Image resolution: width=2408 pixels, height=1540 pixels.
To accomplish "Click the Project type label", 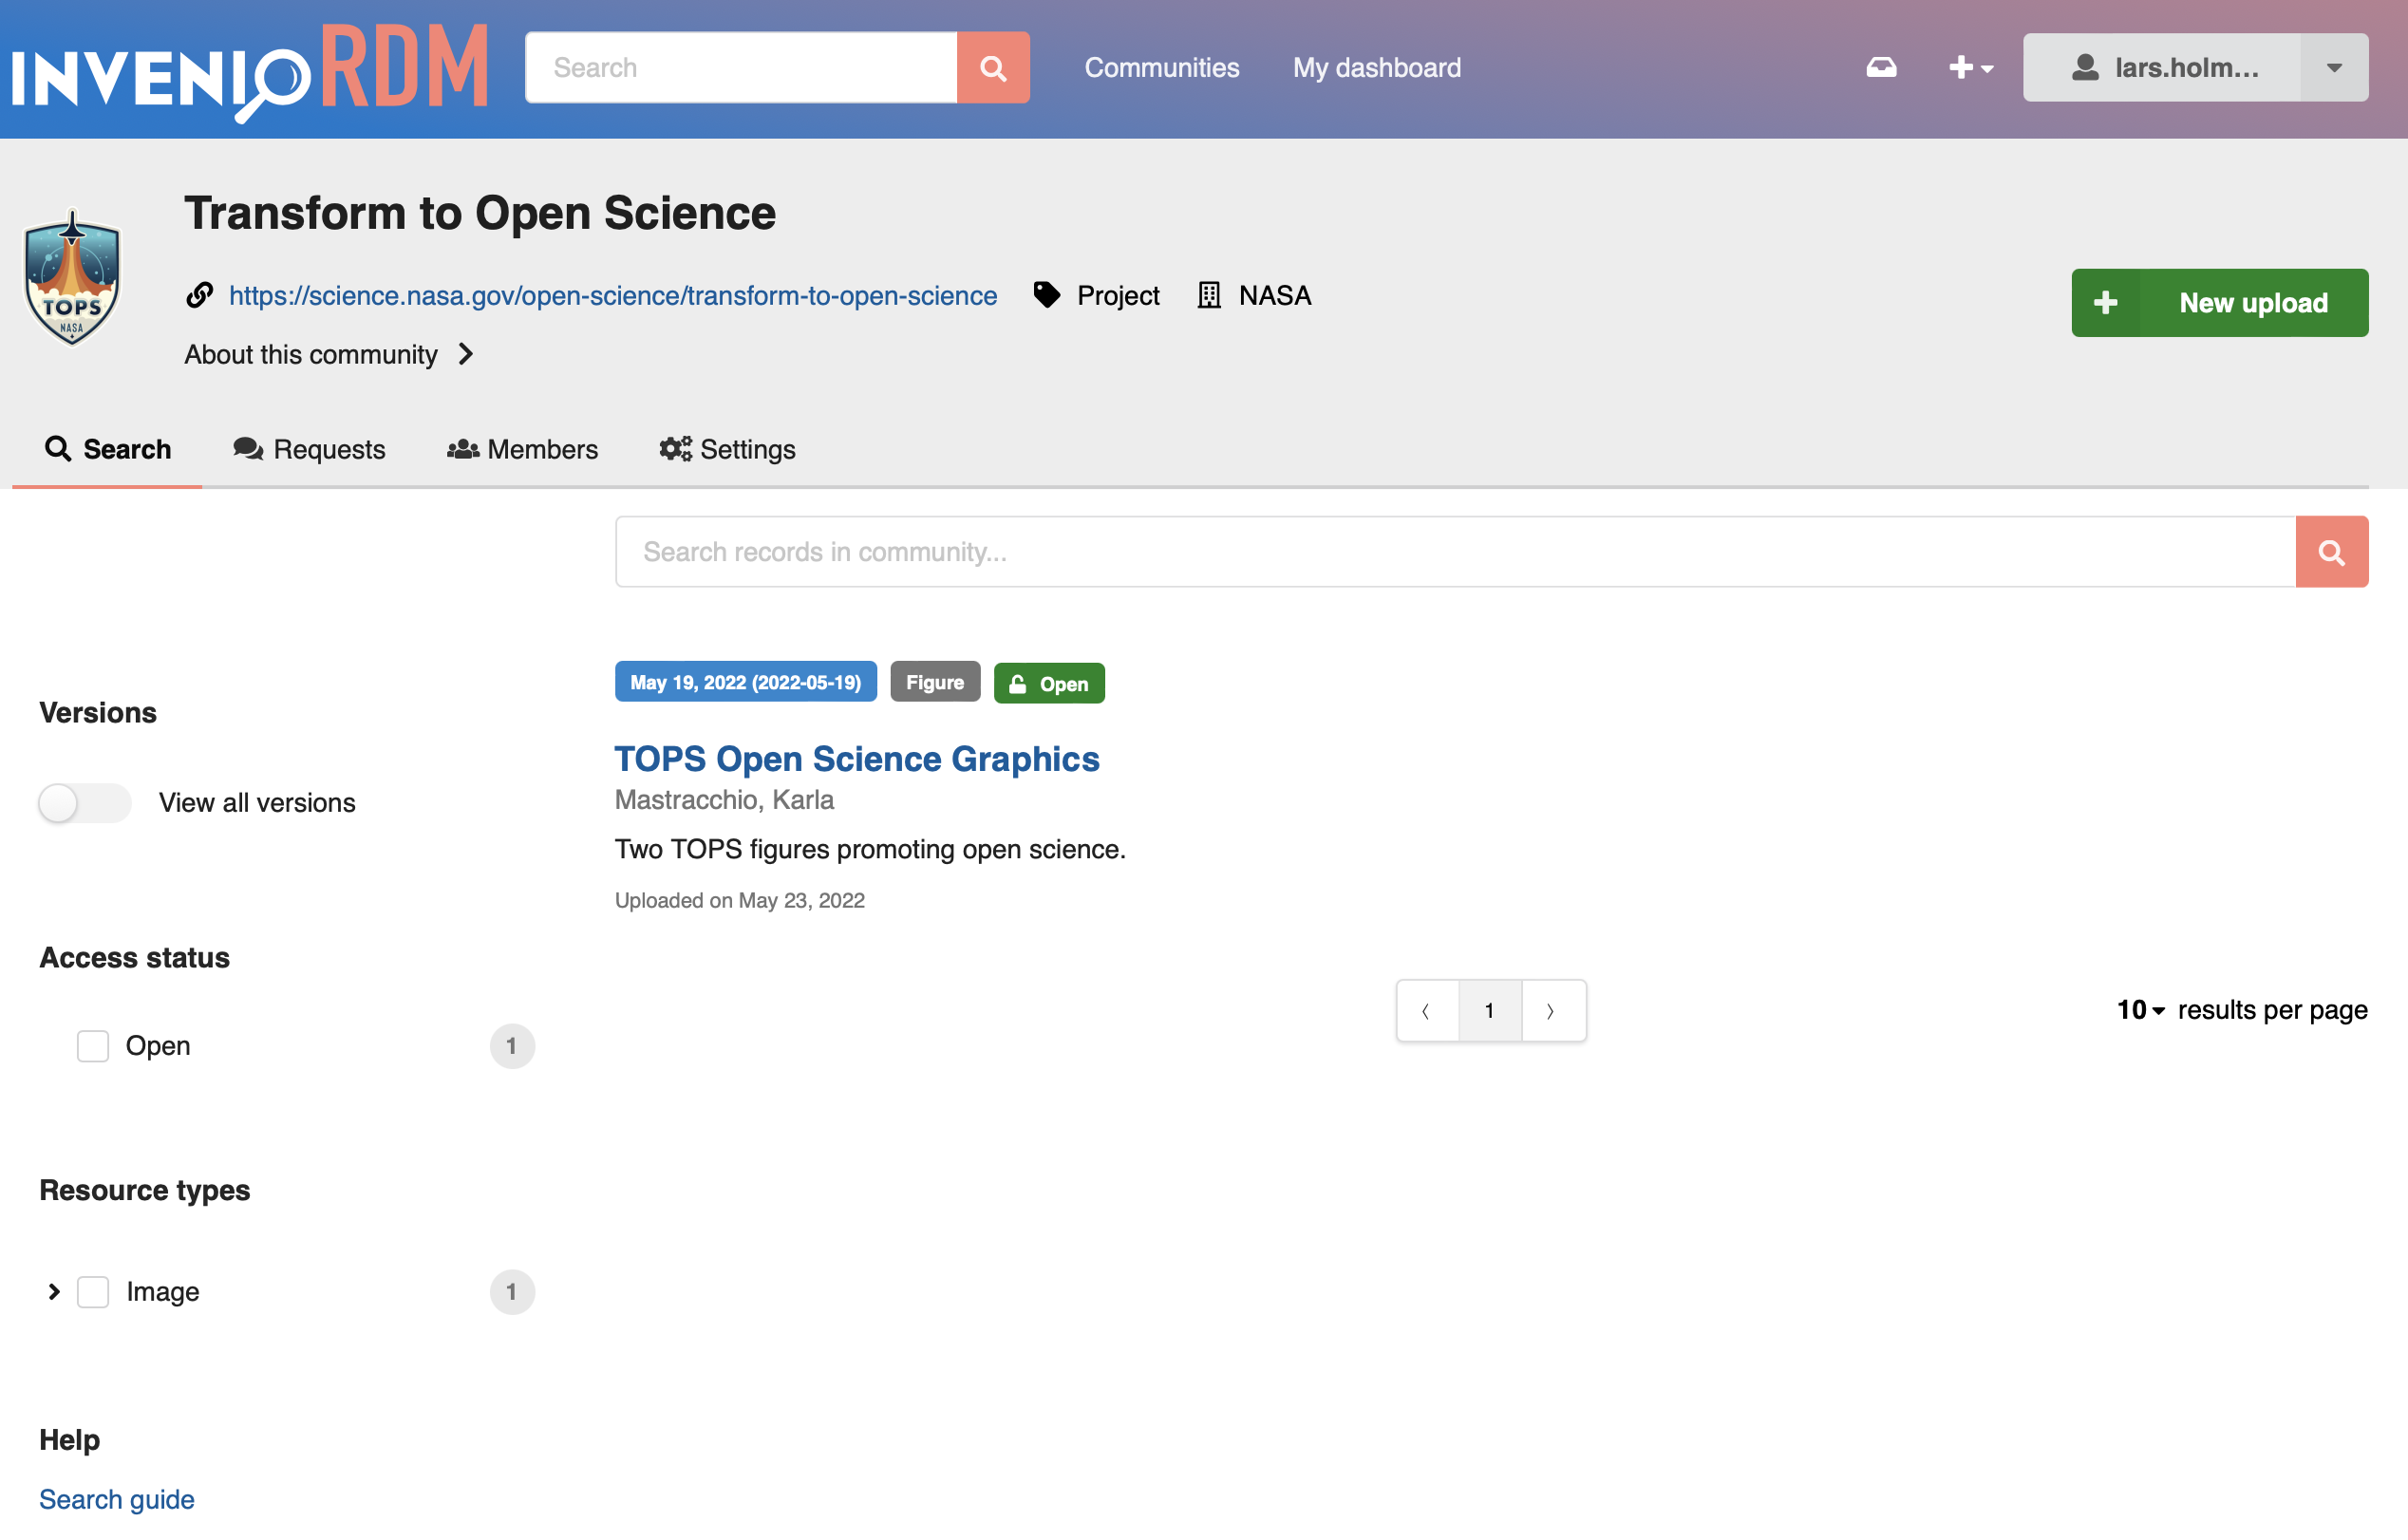I will tap(1118, 295).
